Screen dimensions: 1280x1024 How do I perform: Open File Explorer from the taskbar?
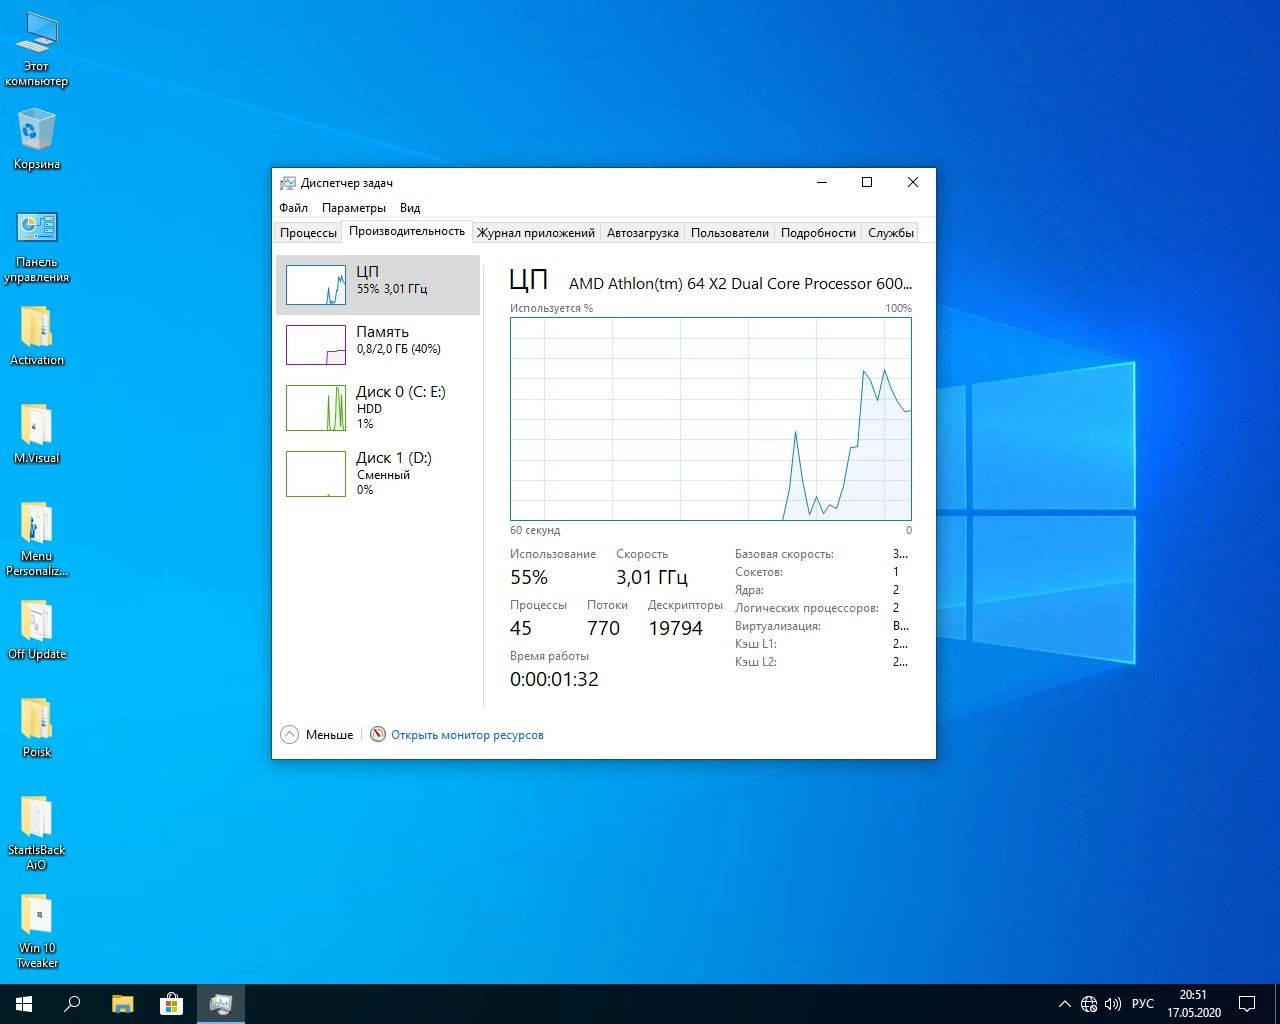tap(122, 1004)
